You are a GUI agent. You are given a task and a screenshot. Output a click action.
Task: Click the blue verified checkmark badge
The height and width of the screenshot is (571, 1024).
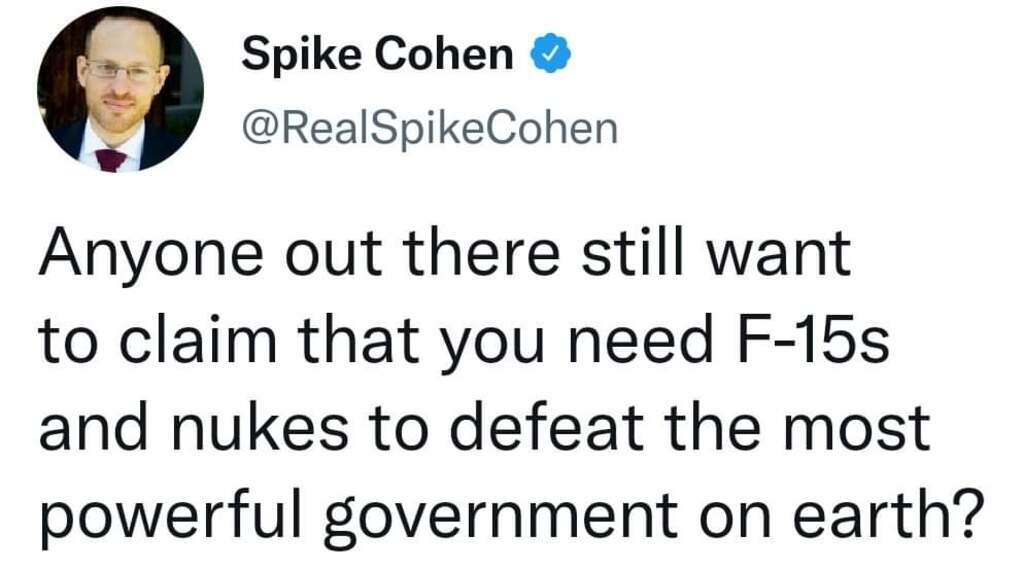click(549, 57)
